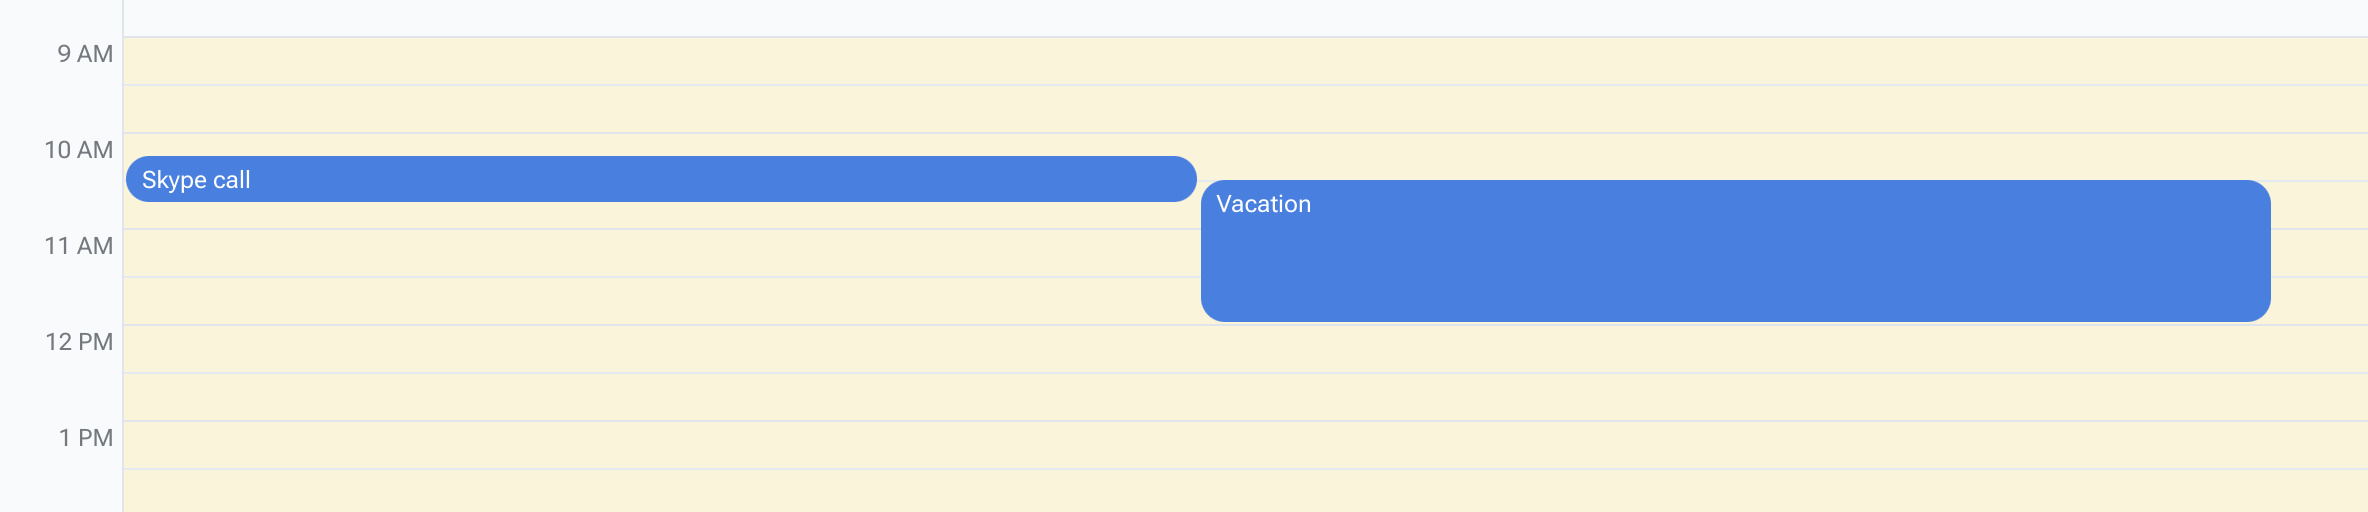The height and width of the screenshot is (512, 2368).
Task: Click the 12 PM time label
Action: (x=79, y=342)
